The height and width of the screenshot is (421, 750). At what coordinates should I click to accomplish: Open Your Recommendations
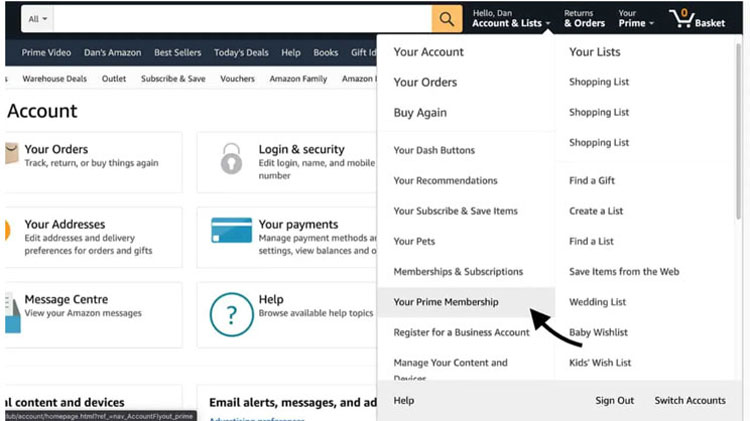445,181
